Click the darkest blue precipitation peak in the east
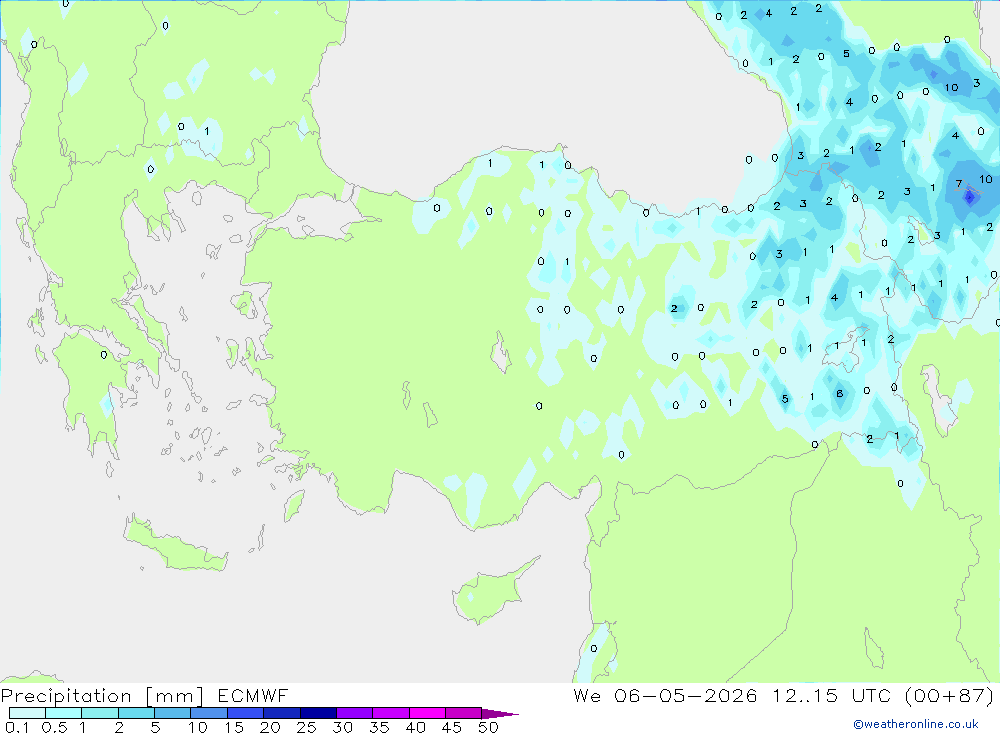 coord(970,196)
